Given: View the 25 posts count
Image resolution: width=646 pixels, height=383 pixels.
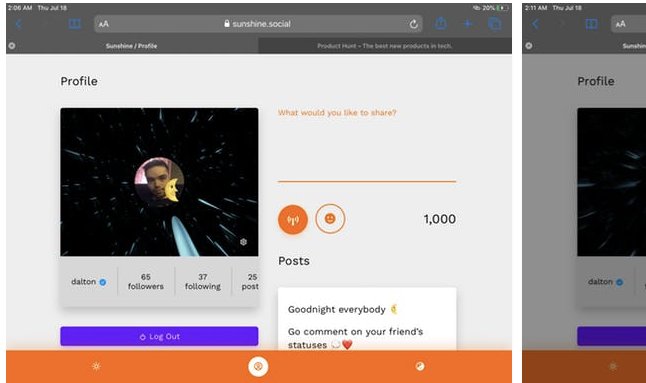Looking at the screenshot, I should pos(250,281).
